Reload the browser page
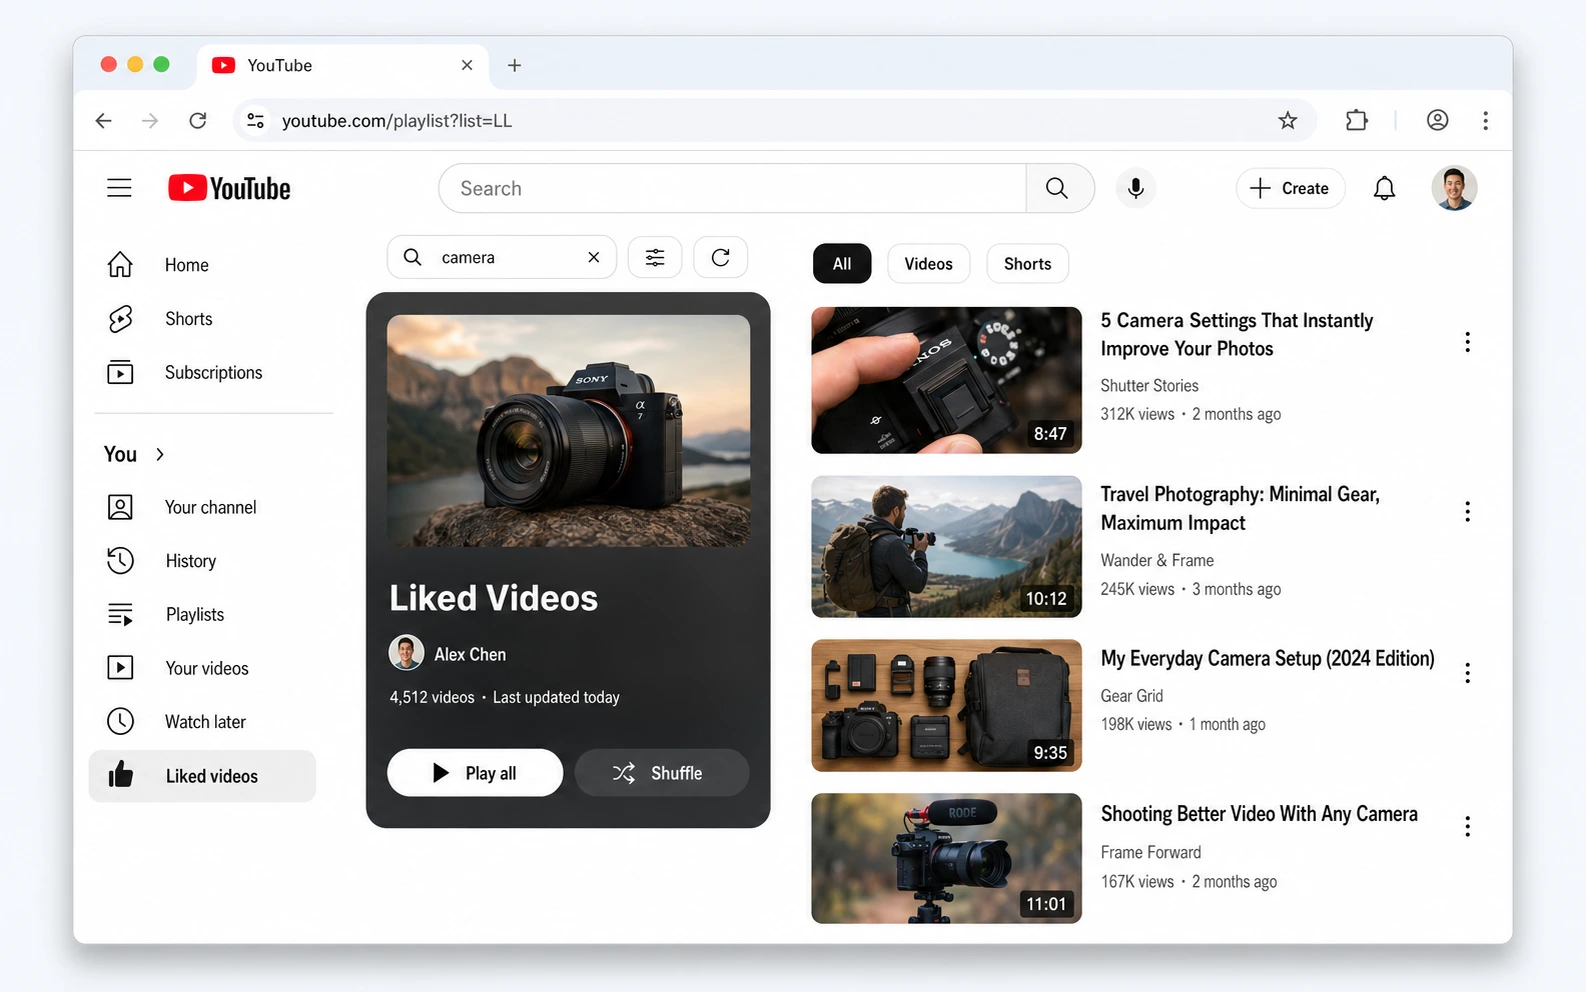 (198, 120)
